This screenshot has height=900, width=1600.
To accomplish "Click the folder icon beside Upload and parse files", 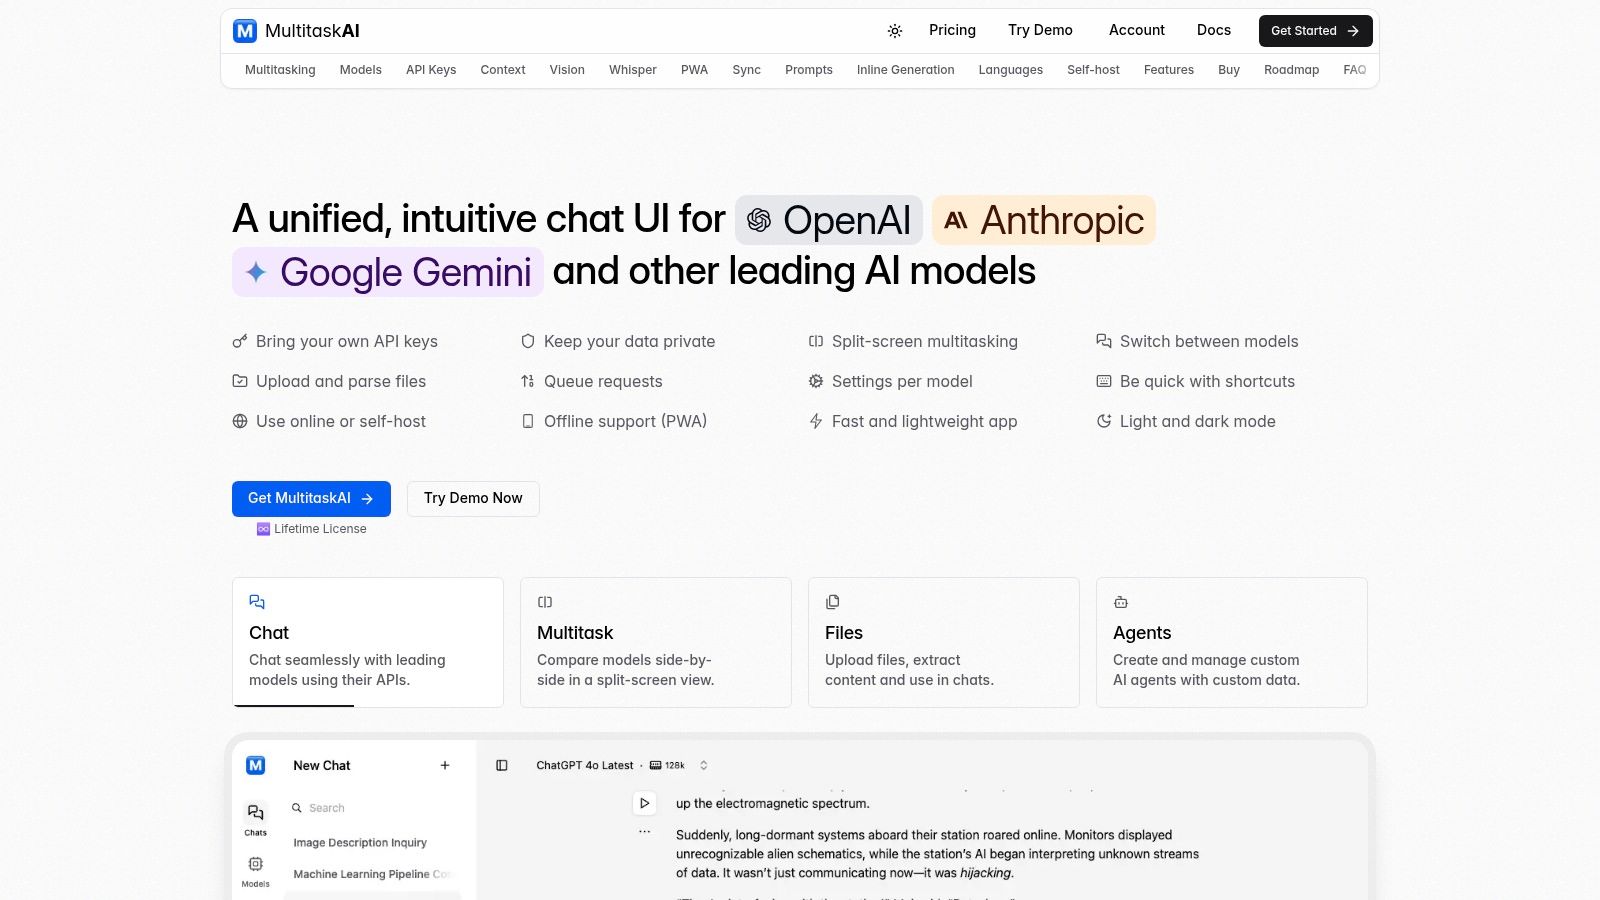I will (240, 381).
